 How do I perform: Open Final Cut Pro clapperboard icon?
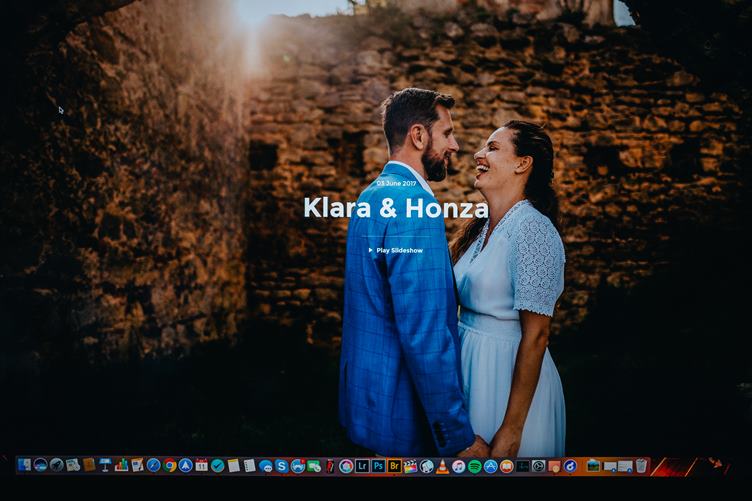pos(411,466)
